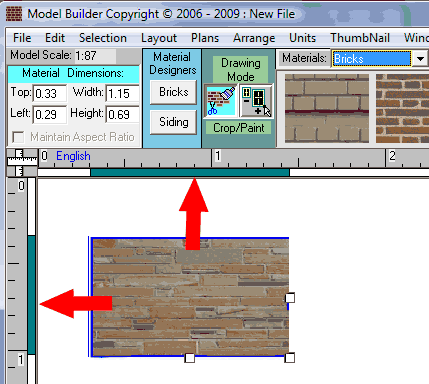Open the Bricks material designer
The width and height of the screenshot is (429, 384).
pos(173,92)
